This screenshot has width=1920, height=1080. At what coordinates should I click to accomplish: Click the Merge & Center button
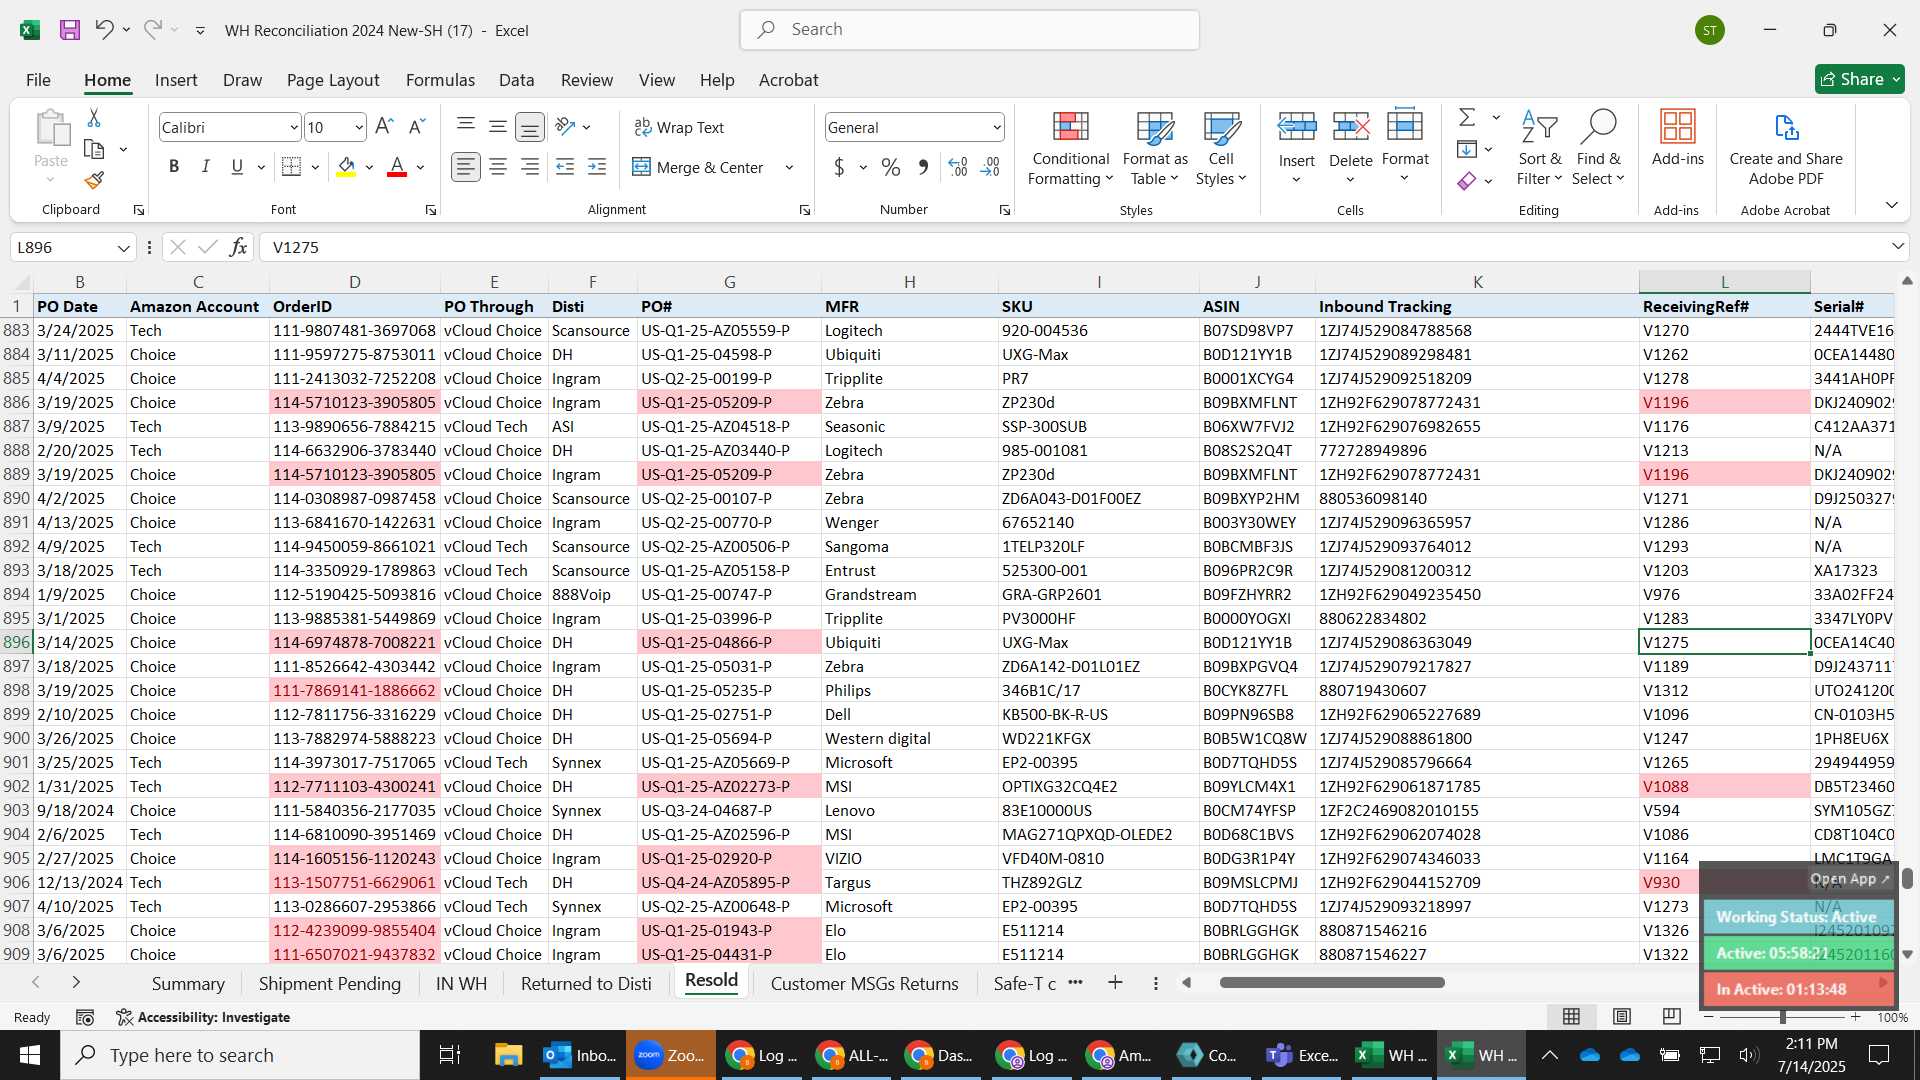698,167
